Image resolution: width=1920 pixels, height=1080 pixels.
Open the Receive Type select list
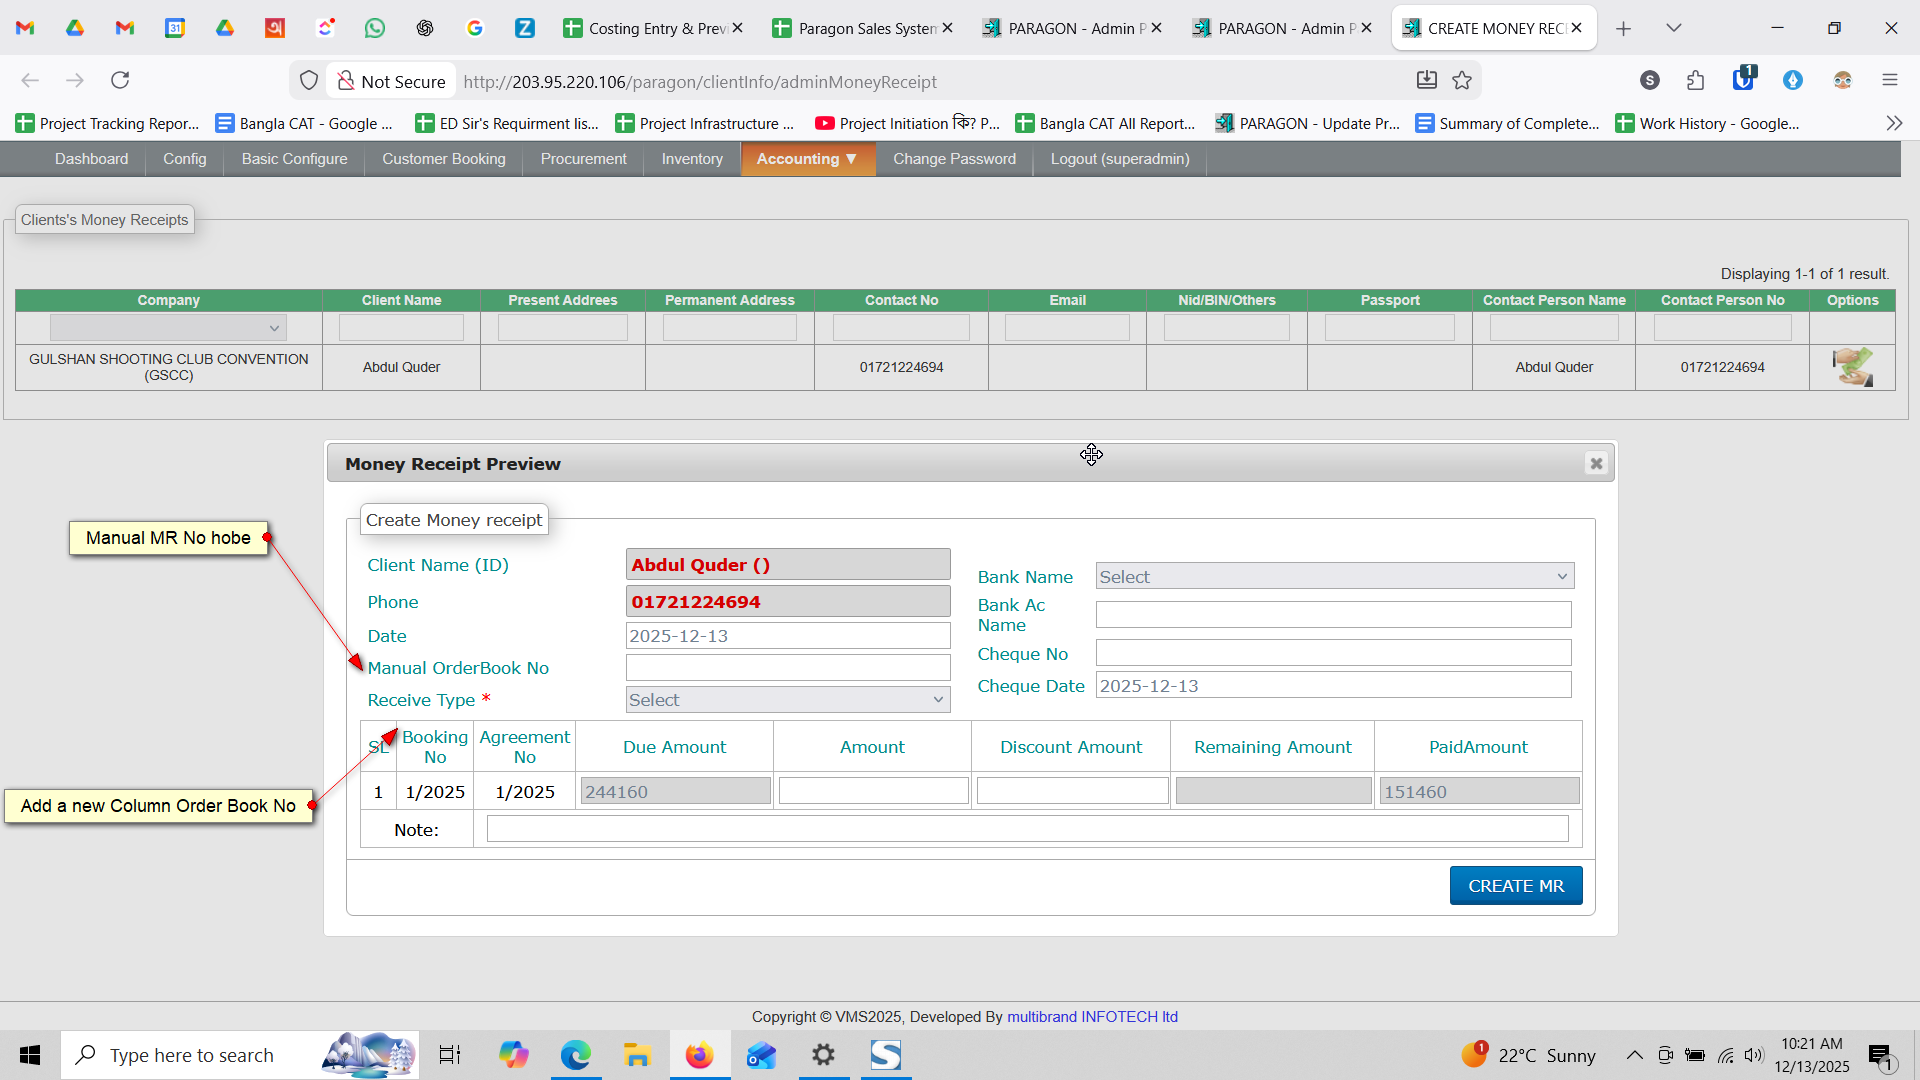coord(787,700)
